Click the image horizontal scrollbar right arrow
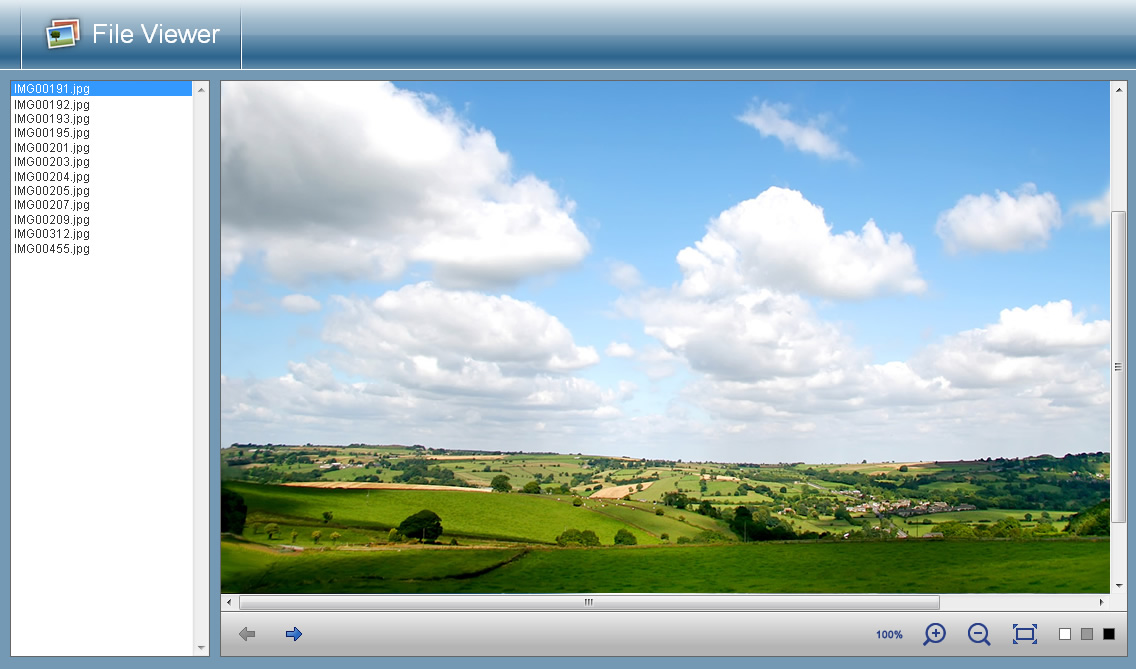The image size is (1136, 669). pyautogui.click(x=1101, y=602)
